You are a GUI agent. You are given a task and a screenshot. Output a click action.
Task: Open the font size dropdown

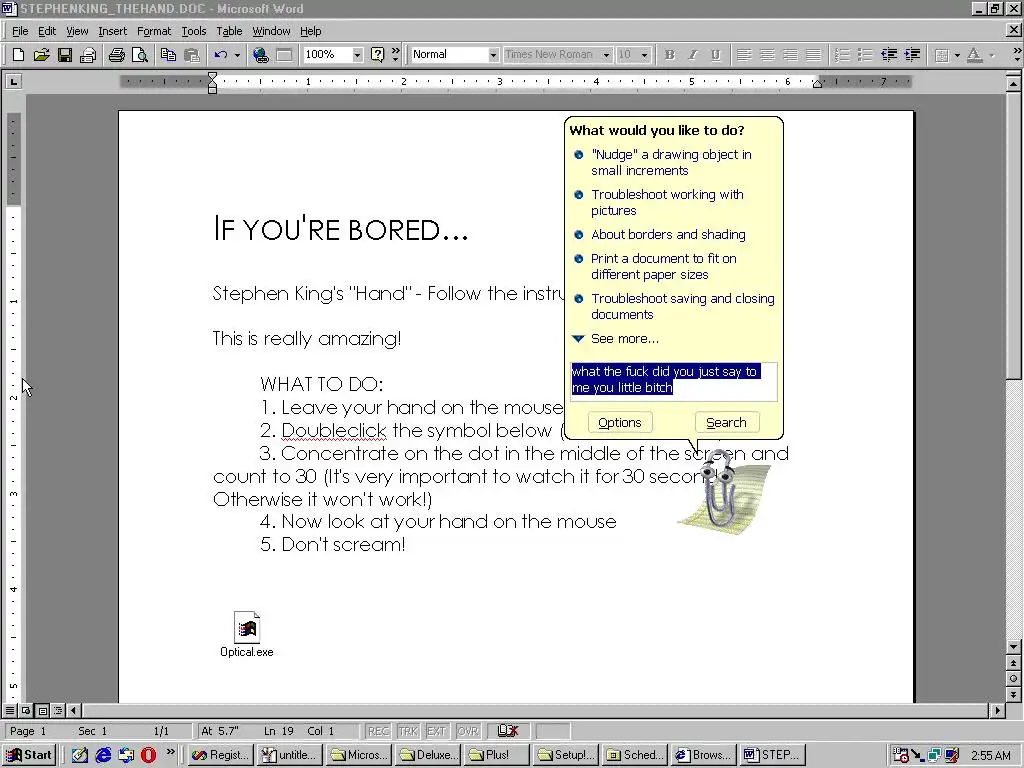tap(645, 55)
